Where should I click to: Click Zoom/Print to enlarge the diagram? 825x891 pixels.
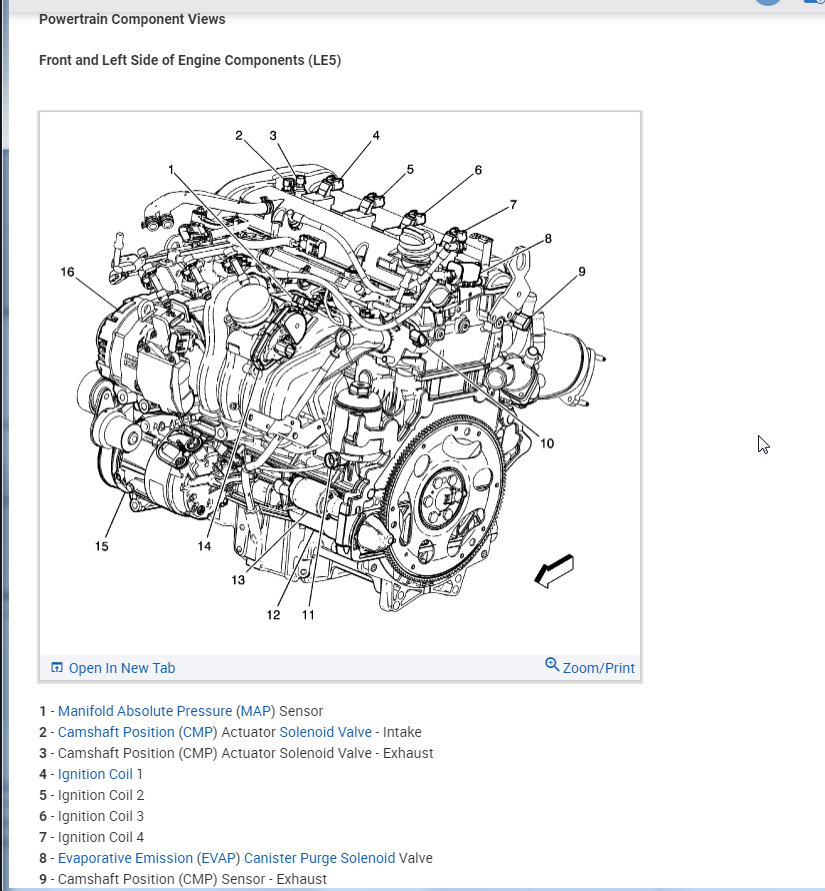pos(598,667)
